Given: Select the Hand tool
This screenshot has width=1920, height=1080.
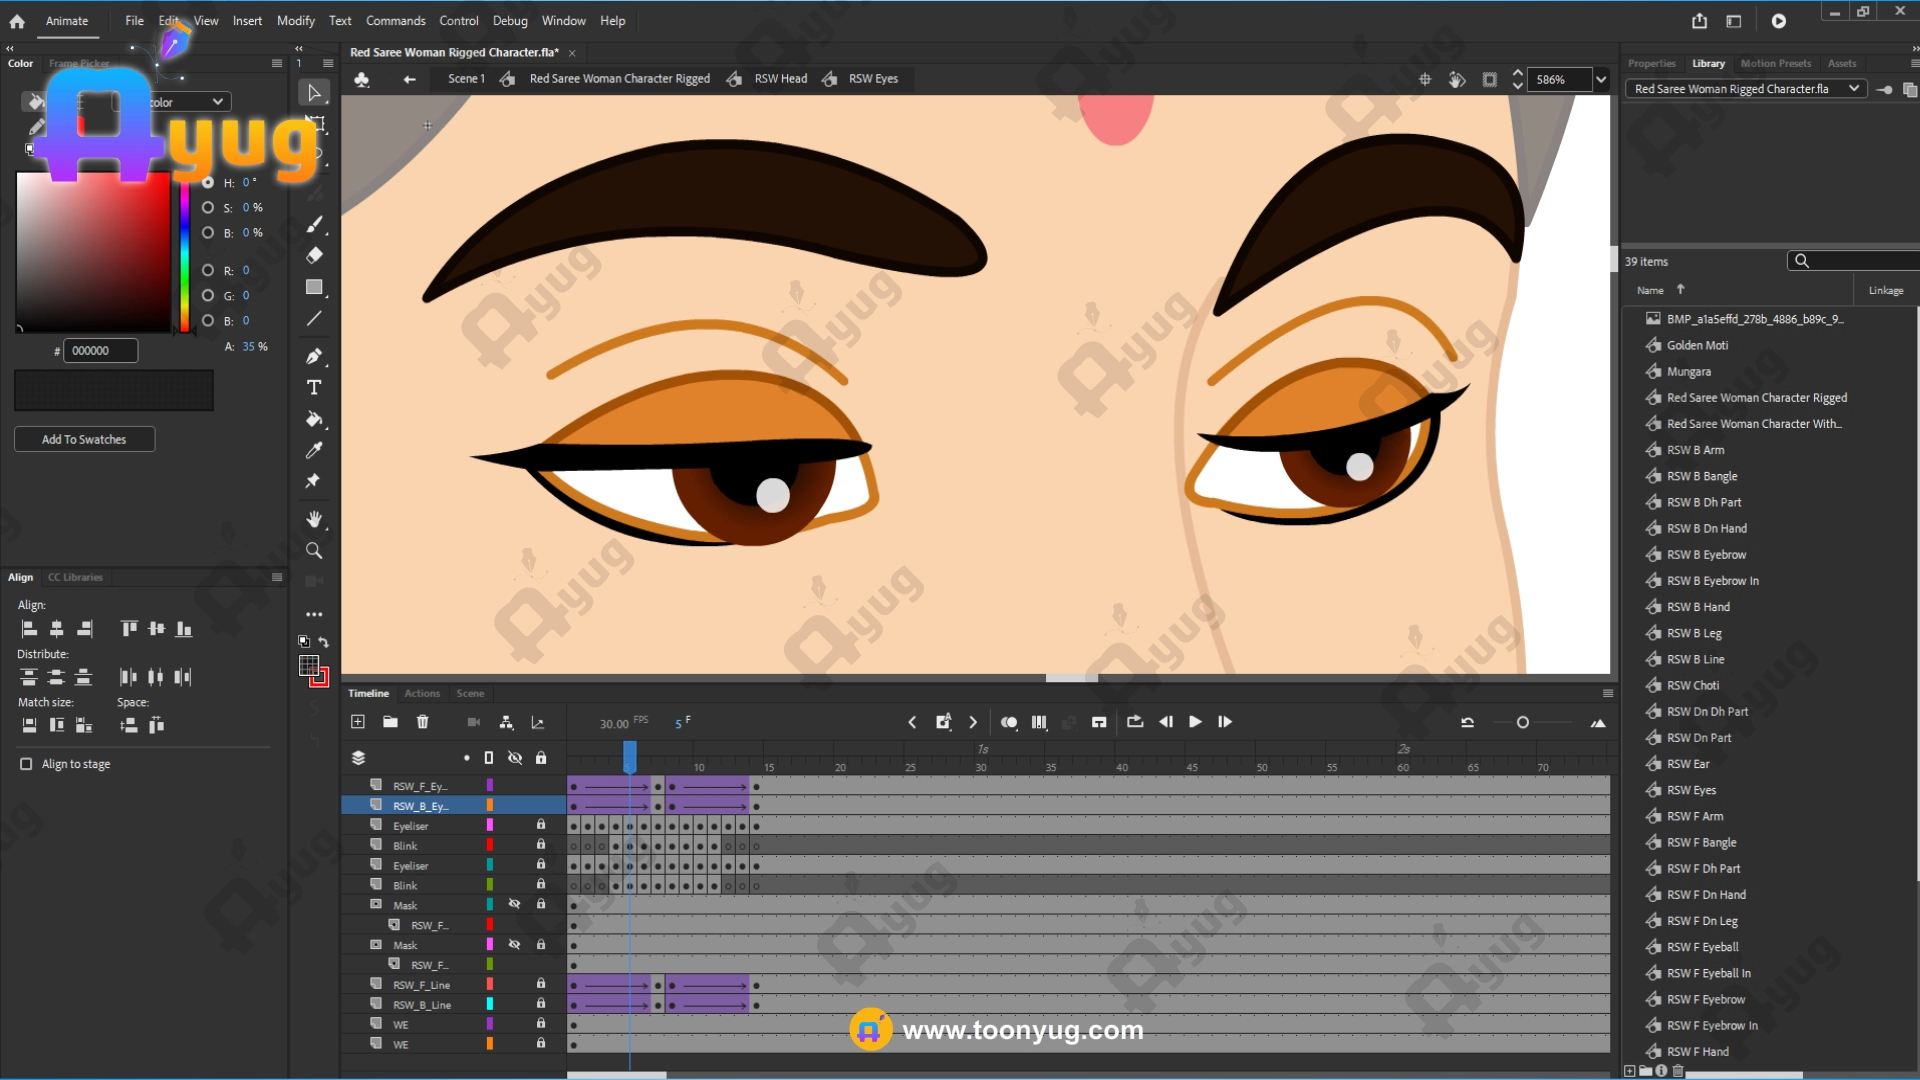Looking at the screenshot, I should click(x=314, y=519).
